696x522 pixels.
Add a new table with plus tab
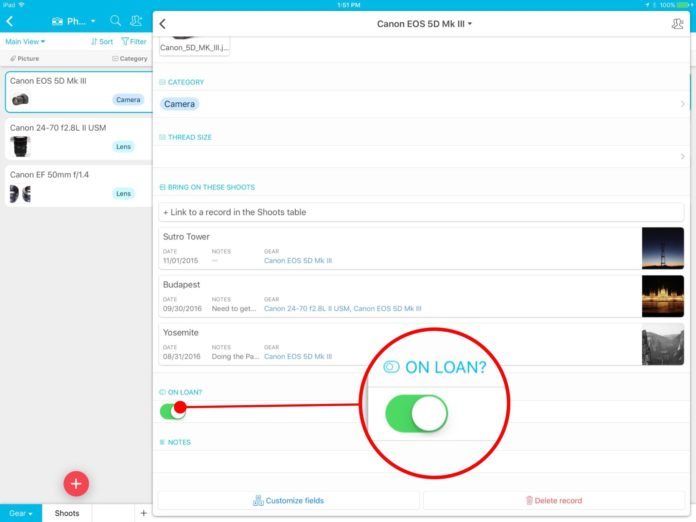tap(143, 513)
